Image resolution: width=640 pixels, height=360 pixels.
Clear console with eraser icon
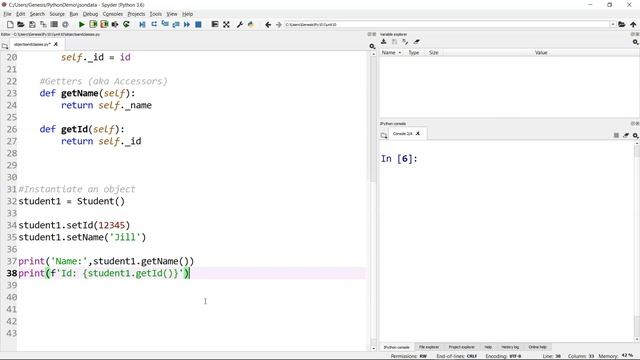click(x=626, y=135)
